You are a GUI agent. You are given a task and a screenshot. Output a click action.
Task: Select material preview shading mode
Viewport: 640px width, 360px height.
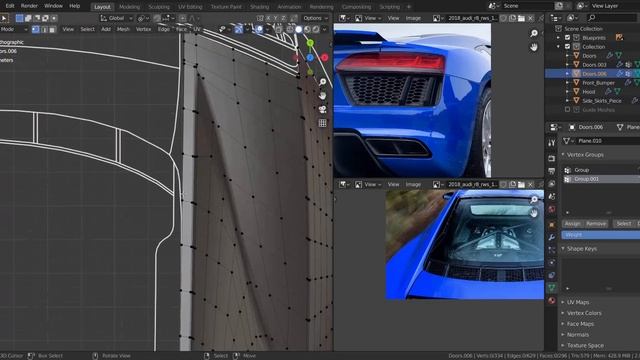click(307, 29)
